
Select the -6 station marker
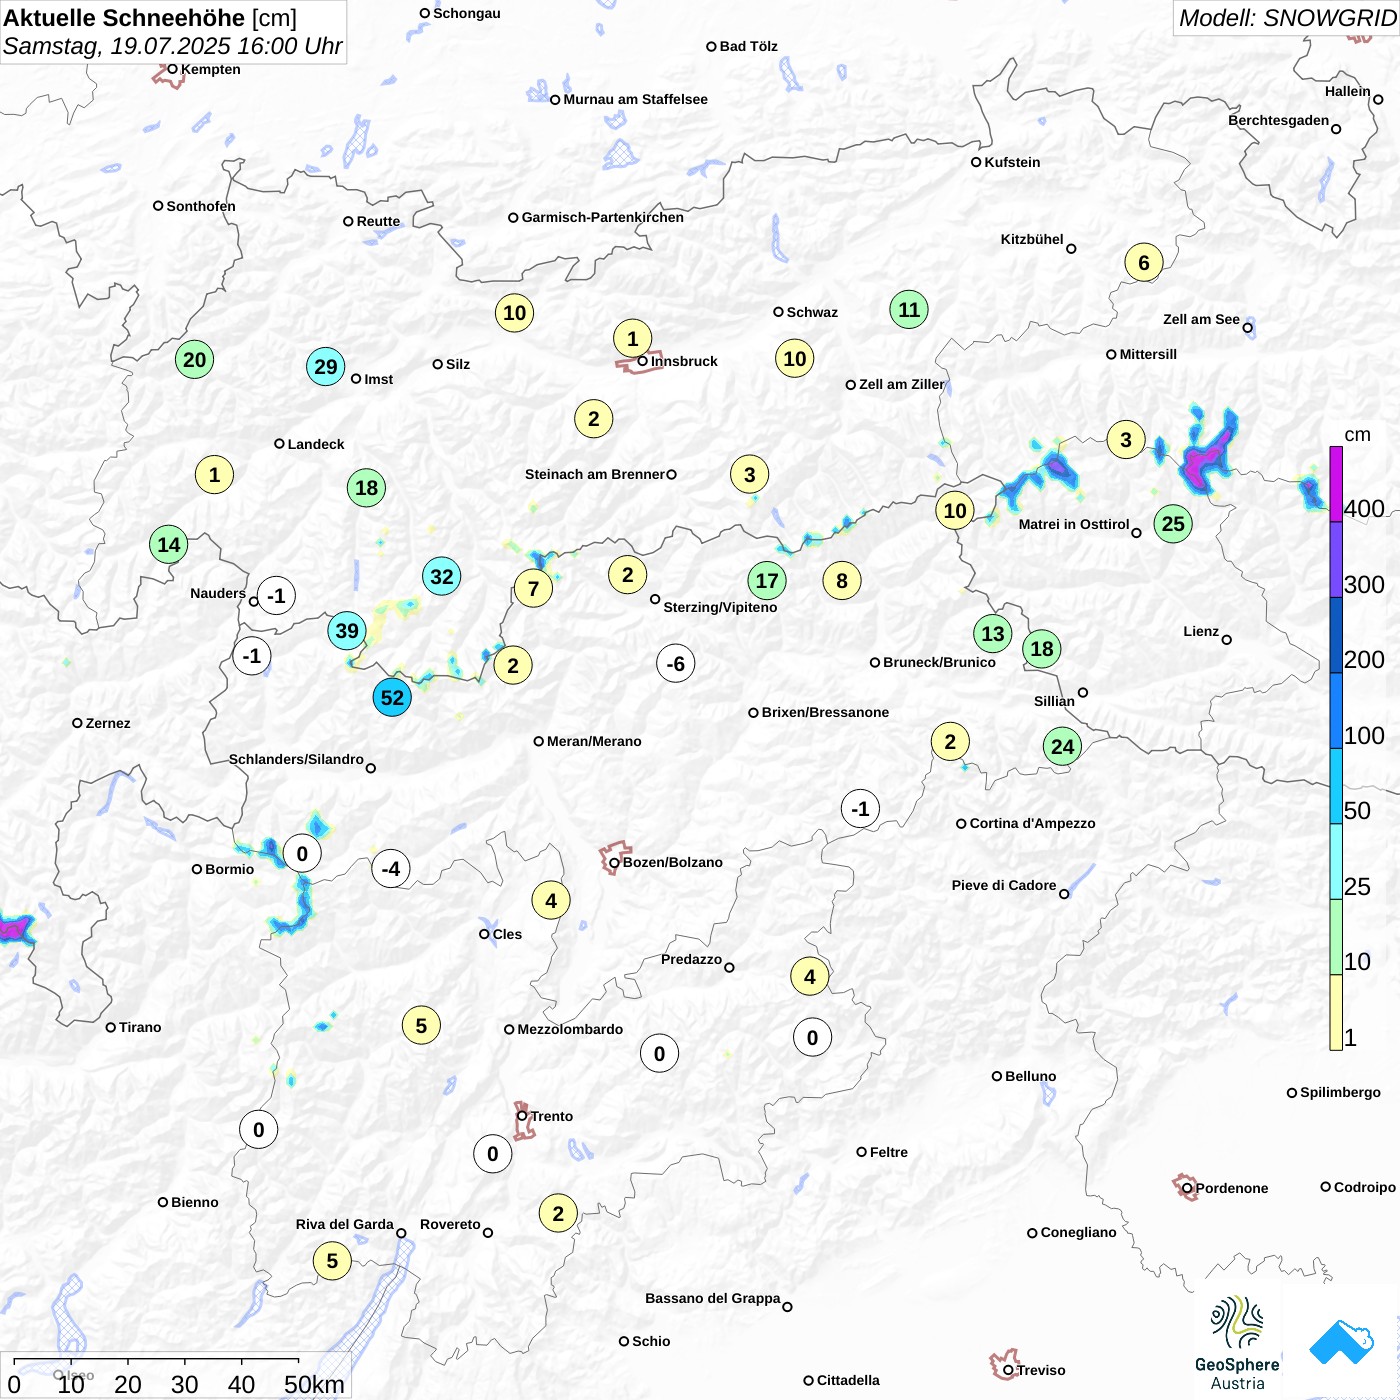click(x=676, y=664)
